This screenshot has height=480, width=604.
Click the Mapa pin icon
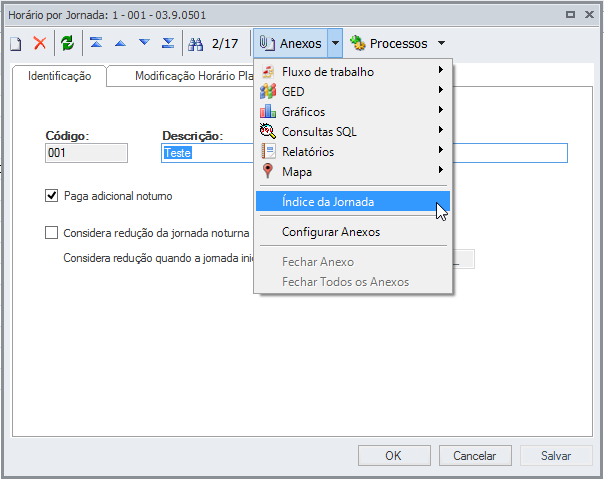pyautogui.click(x=267, y=171)
